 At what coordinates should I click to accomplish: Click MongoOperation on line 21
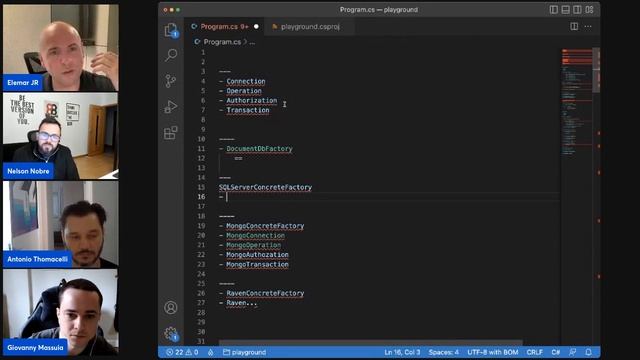(253, 245)
